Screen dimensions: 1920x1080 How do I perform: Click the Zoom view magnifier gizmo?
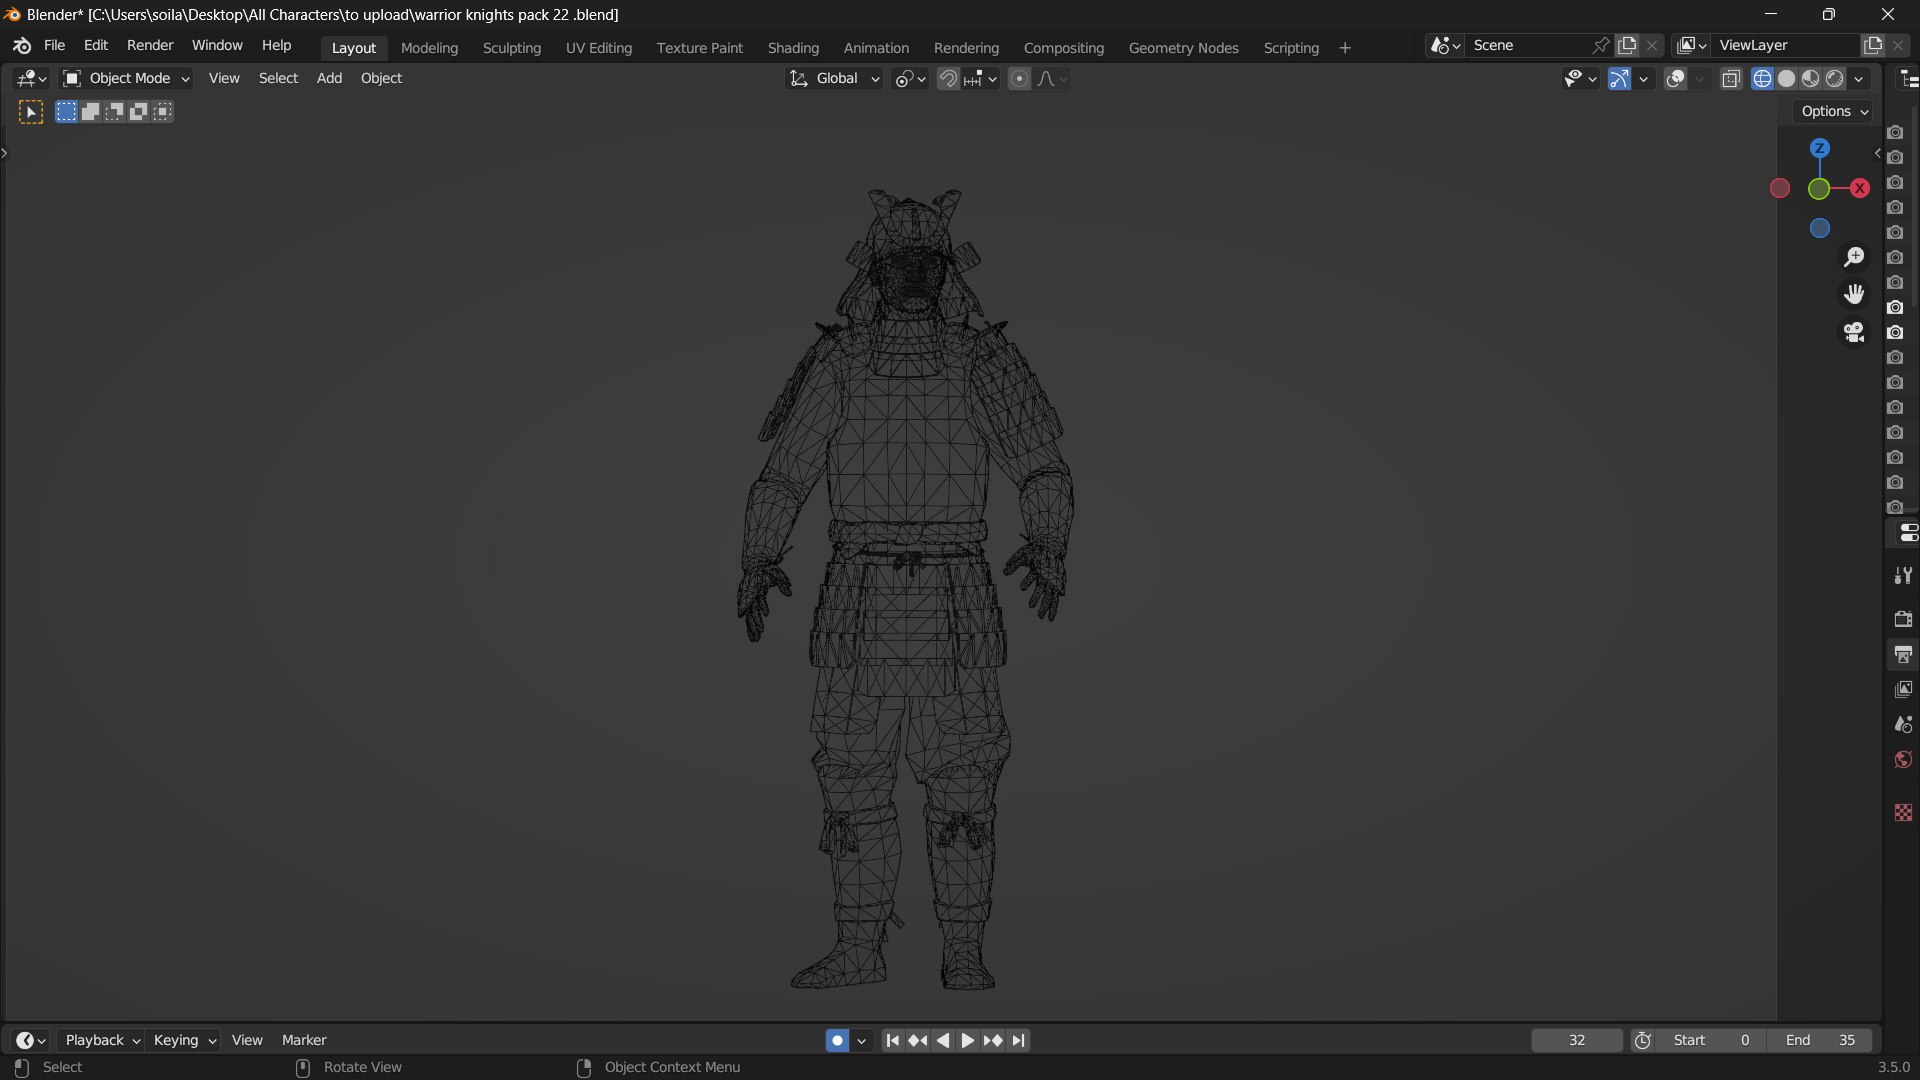pos(1854,257)
